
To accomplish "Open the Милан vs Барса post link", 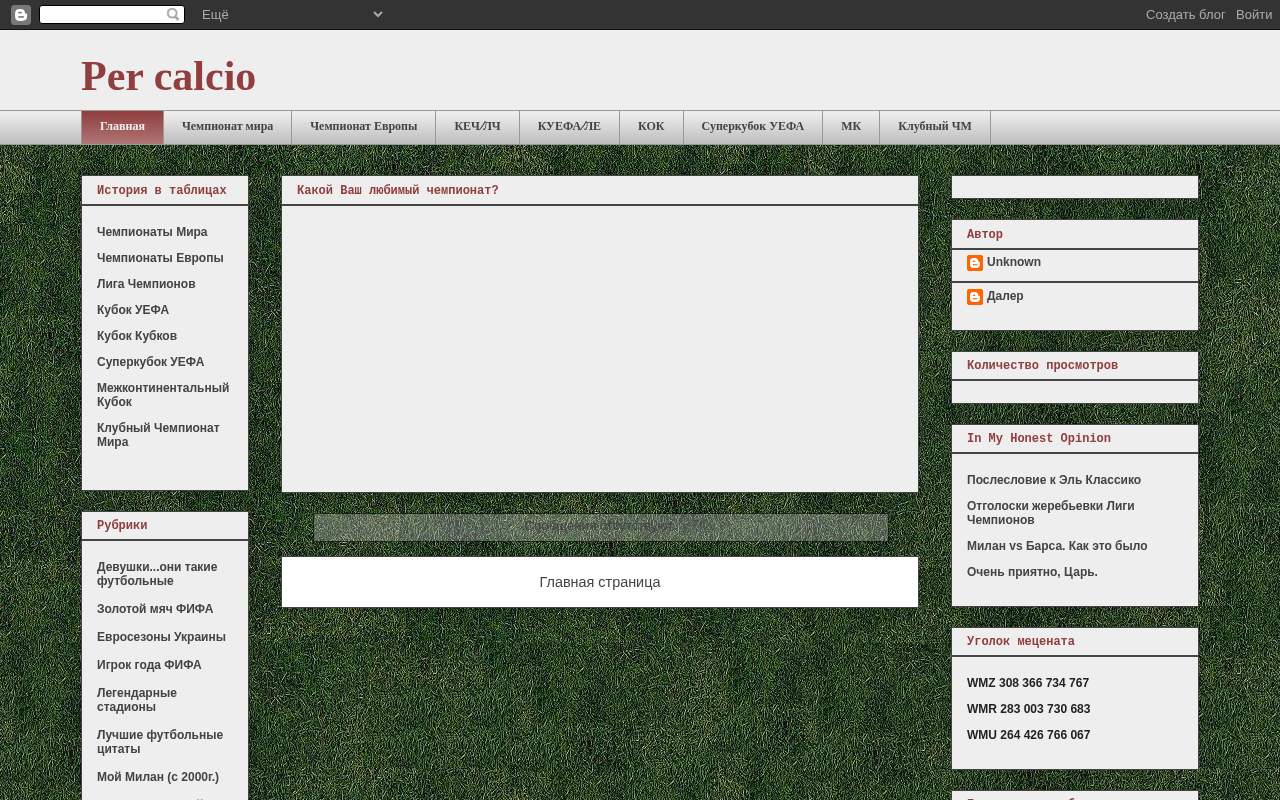I will tap(1057, 546).
